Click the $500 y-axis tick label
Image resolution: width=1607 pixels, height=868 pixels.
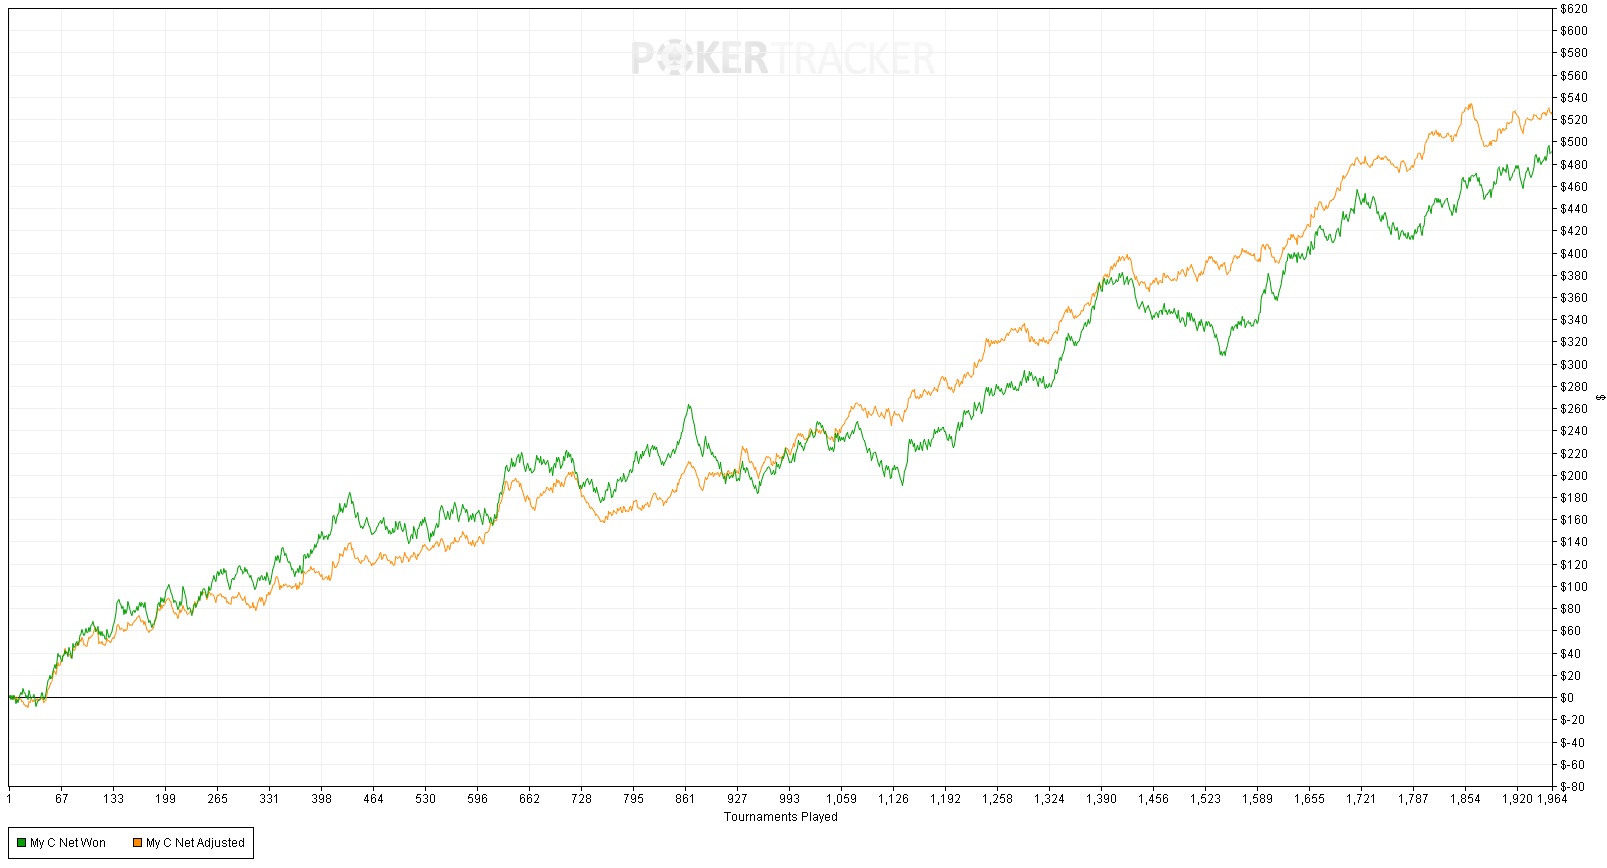point(1573,142)
